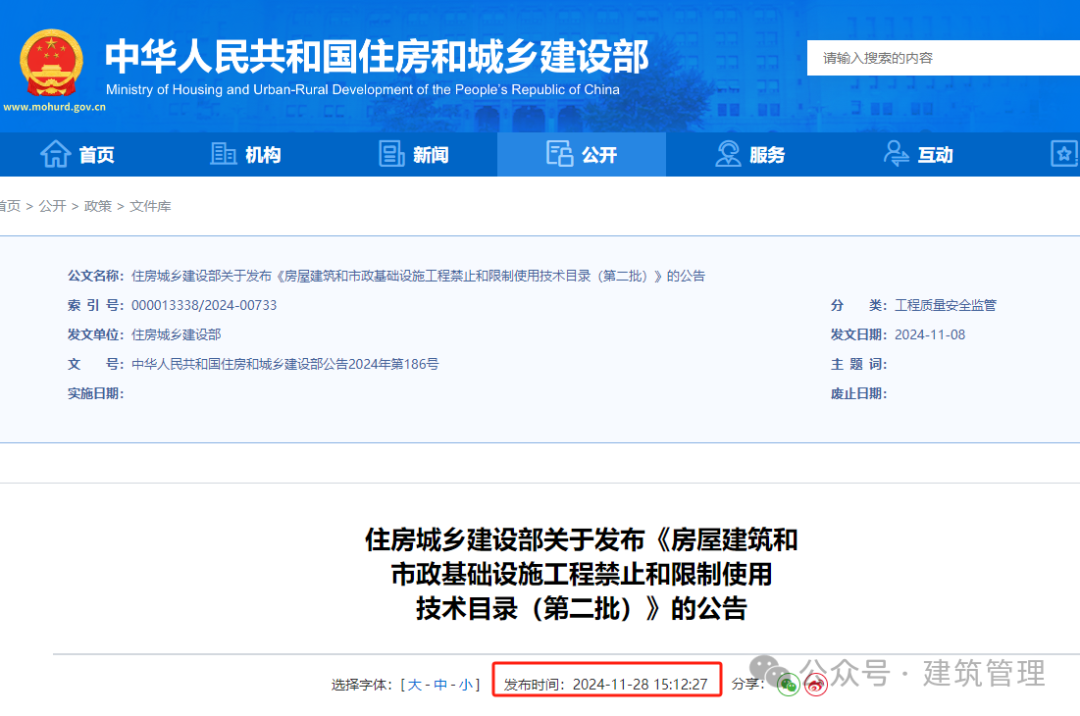Viewport: 1080px width, 716px height.
Task: Open the 新闻 navigation menu item
Action: pos(429,154)
